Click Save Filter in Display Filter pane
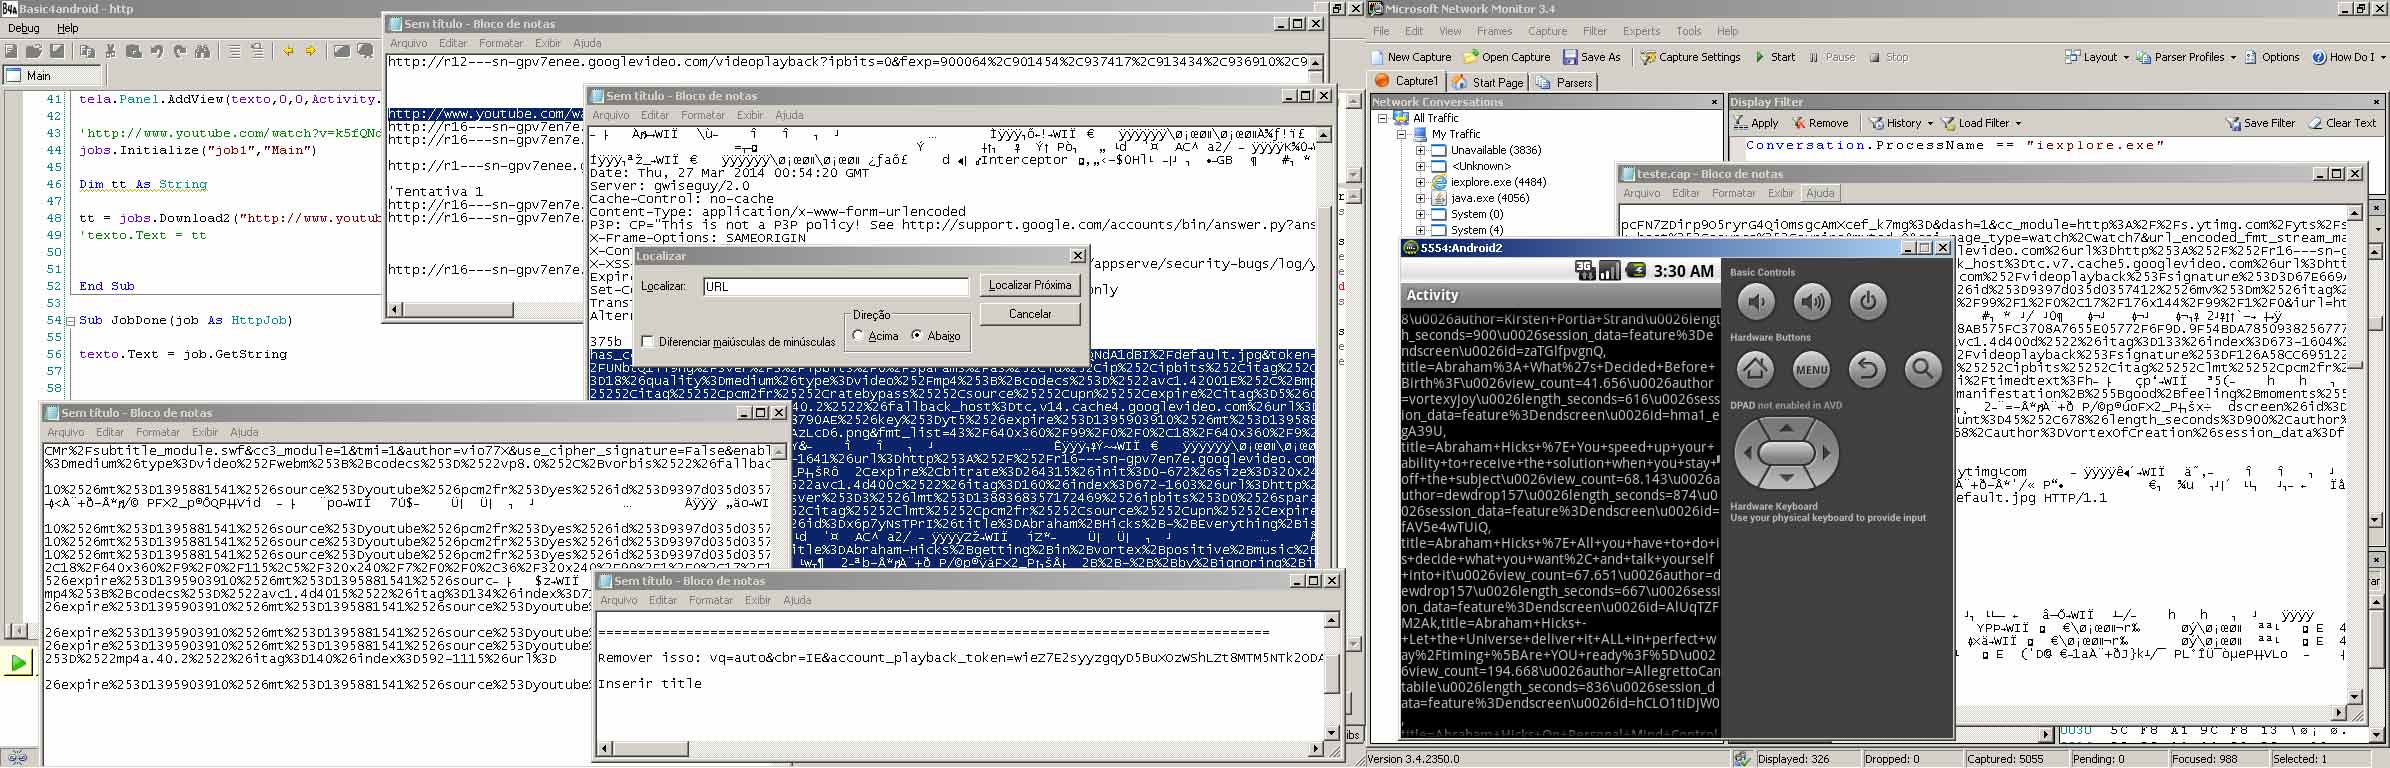Viewport: 2390px width, 768px height. 2260,123
